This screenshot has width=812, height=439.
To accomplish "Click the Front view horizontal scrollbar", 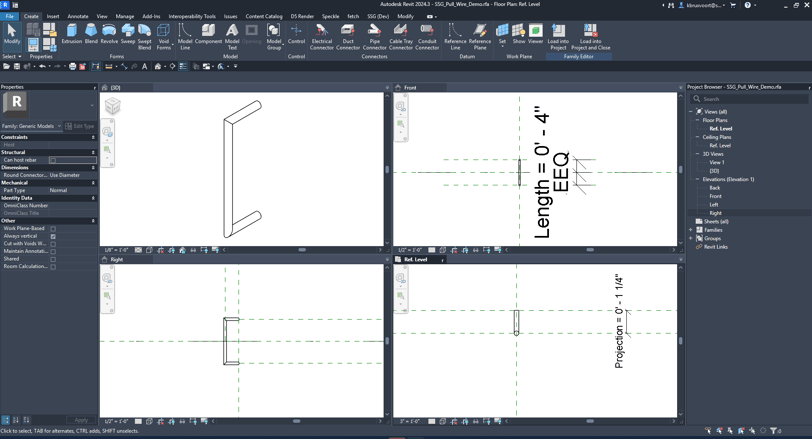I will coord(590,250).
